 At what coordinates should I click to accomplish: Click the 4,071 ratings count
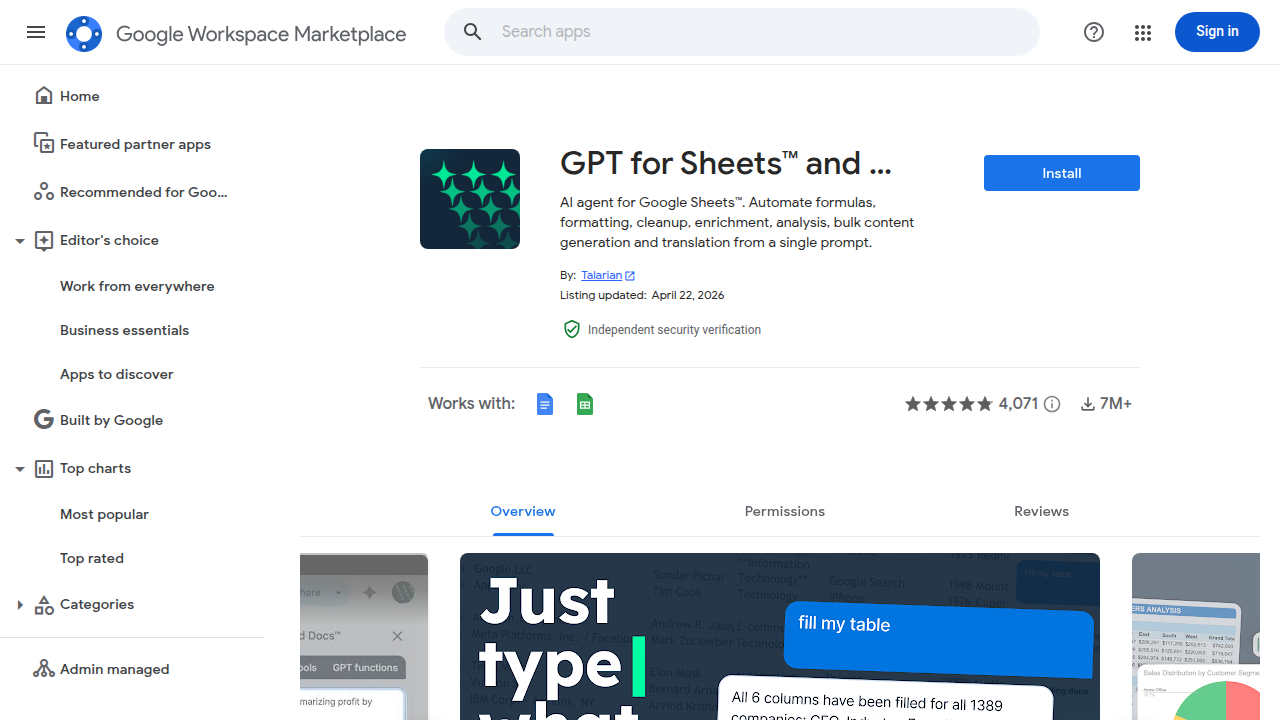1018,404
